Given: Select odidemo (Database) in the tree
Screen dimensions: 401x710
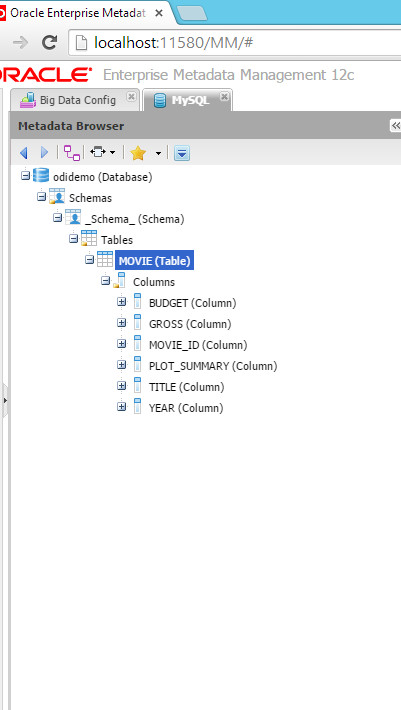Looking at the screenshot, I should pos(103,177).
